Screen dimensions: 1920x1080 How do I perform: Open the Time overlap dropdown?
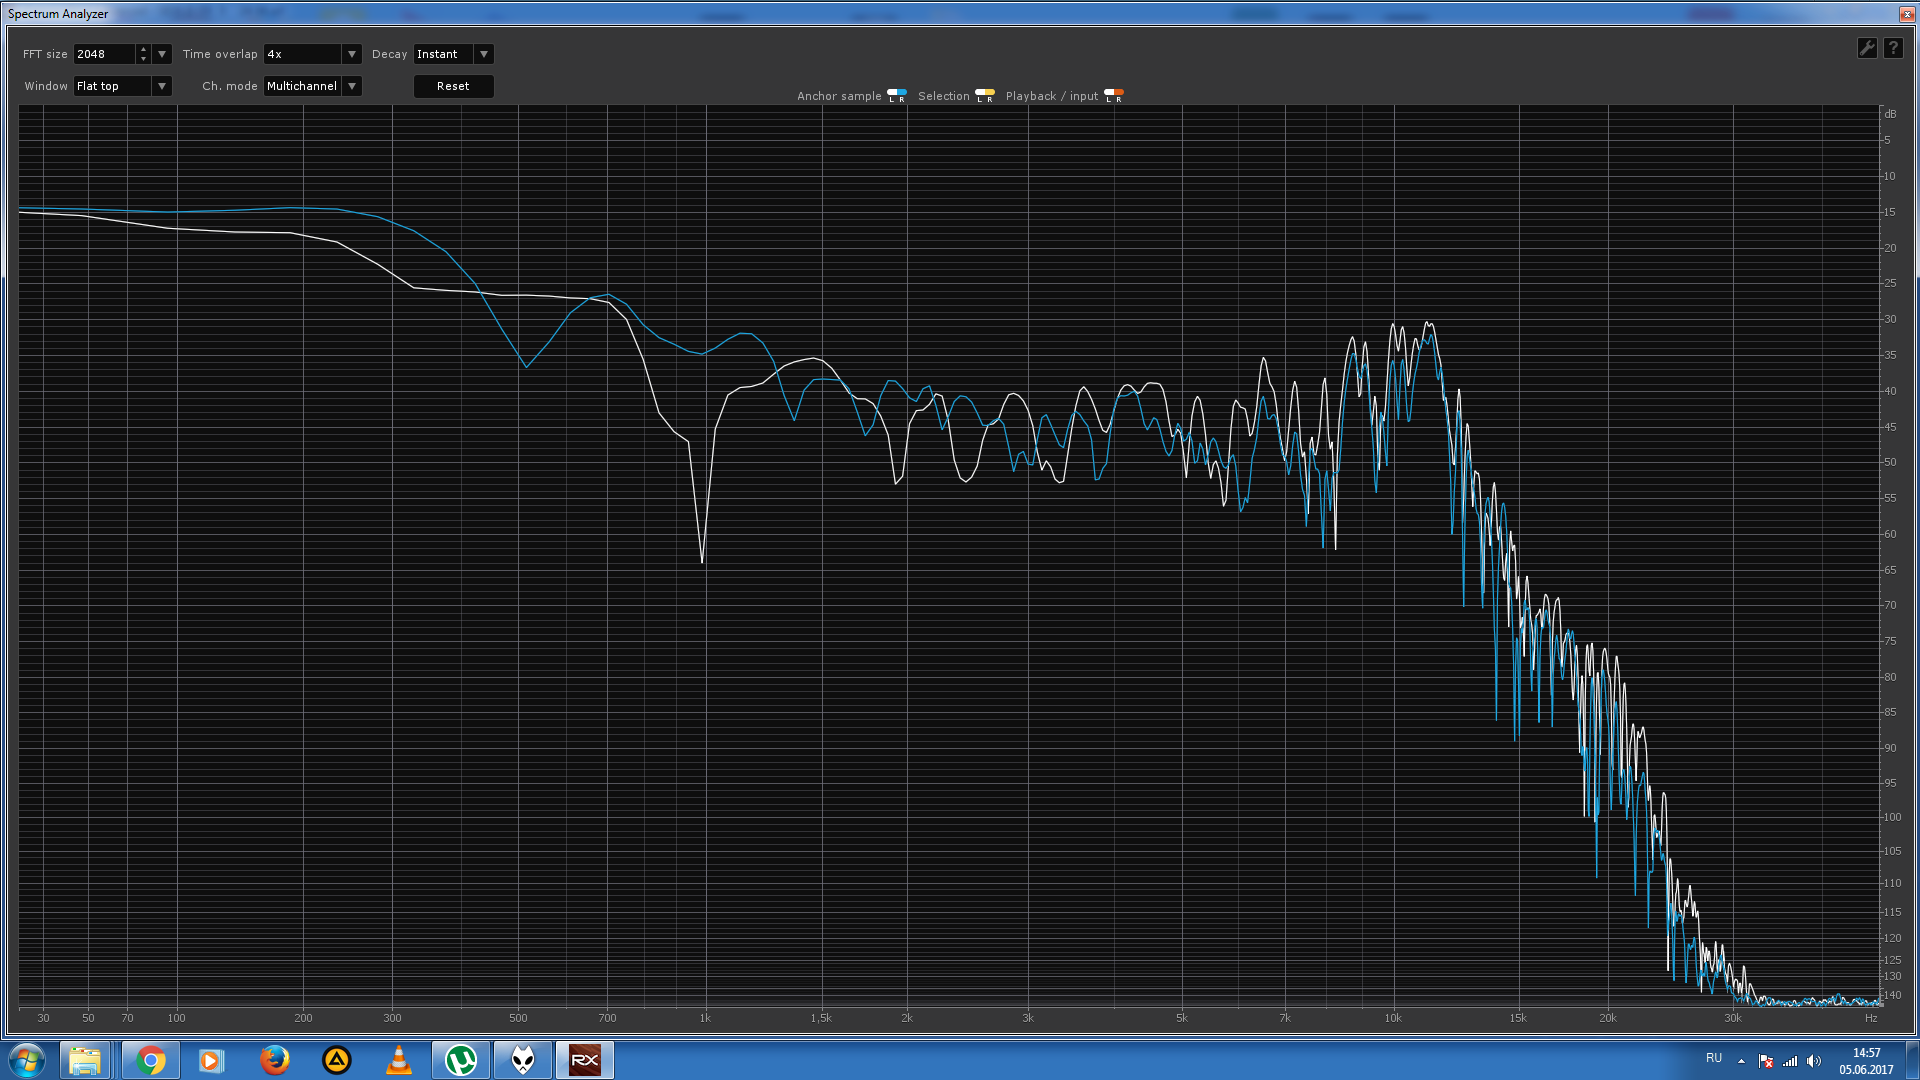click(x=352, y=54)
